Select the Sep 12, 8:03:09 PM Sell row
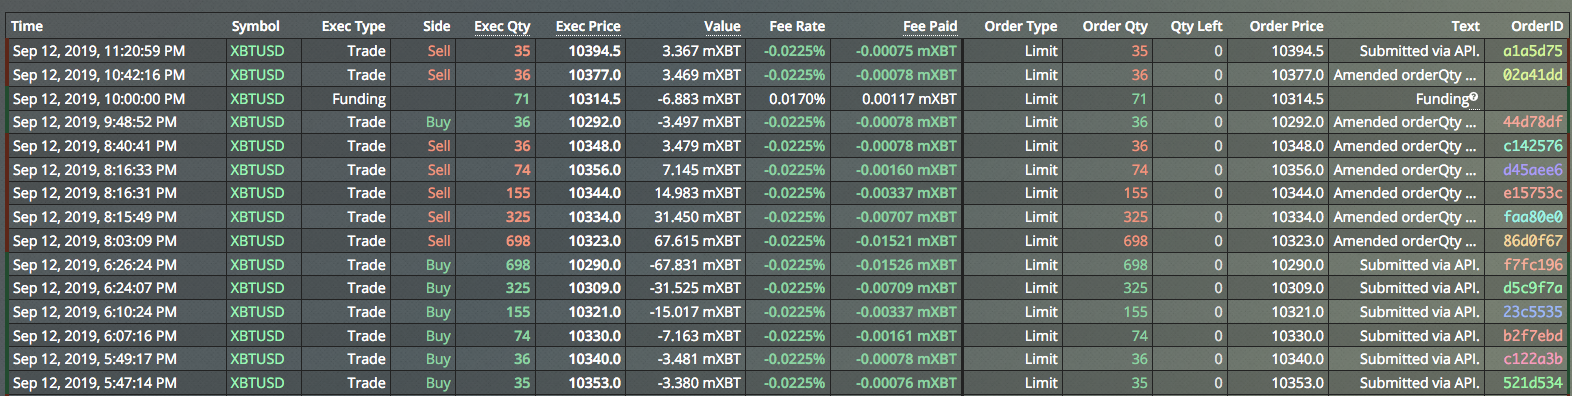Viewport: 1572px width, 396px height. click(786, 241)
